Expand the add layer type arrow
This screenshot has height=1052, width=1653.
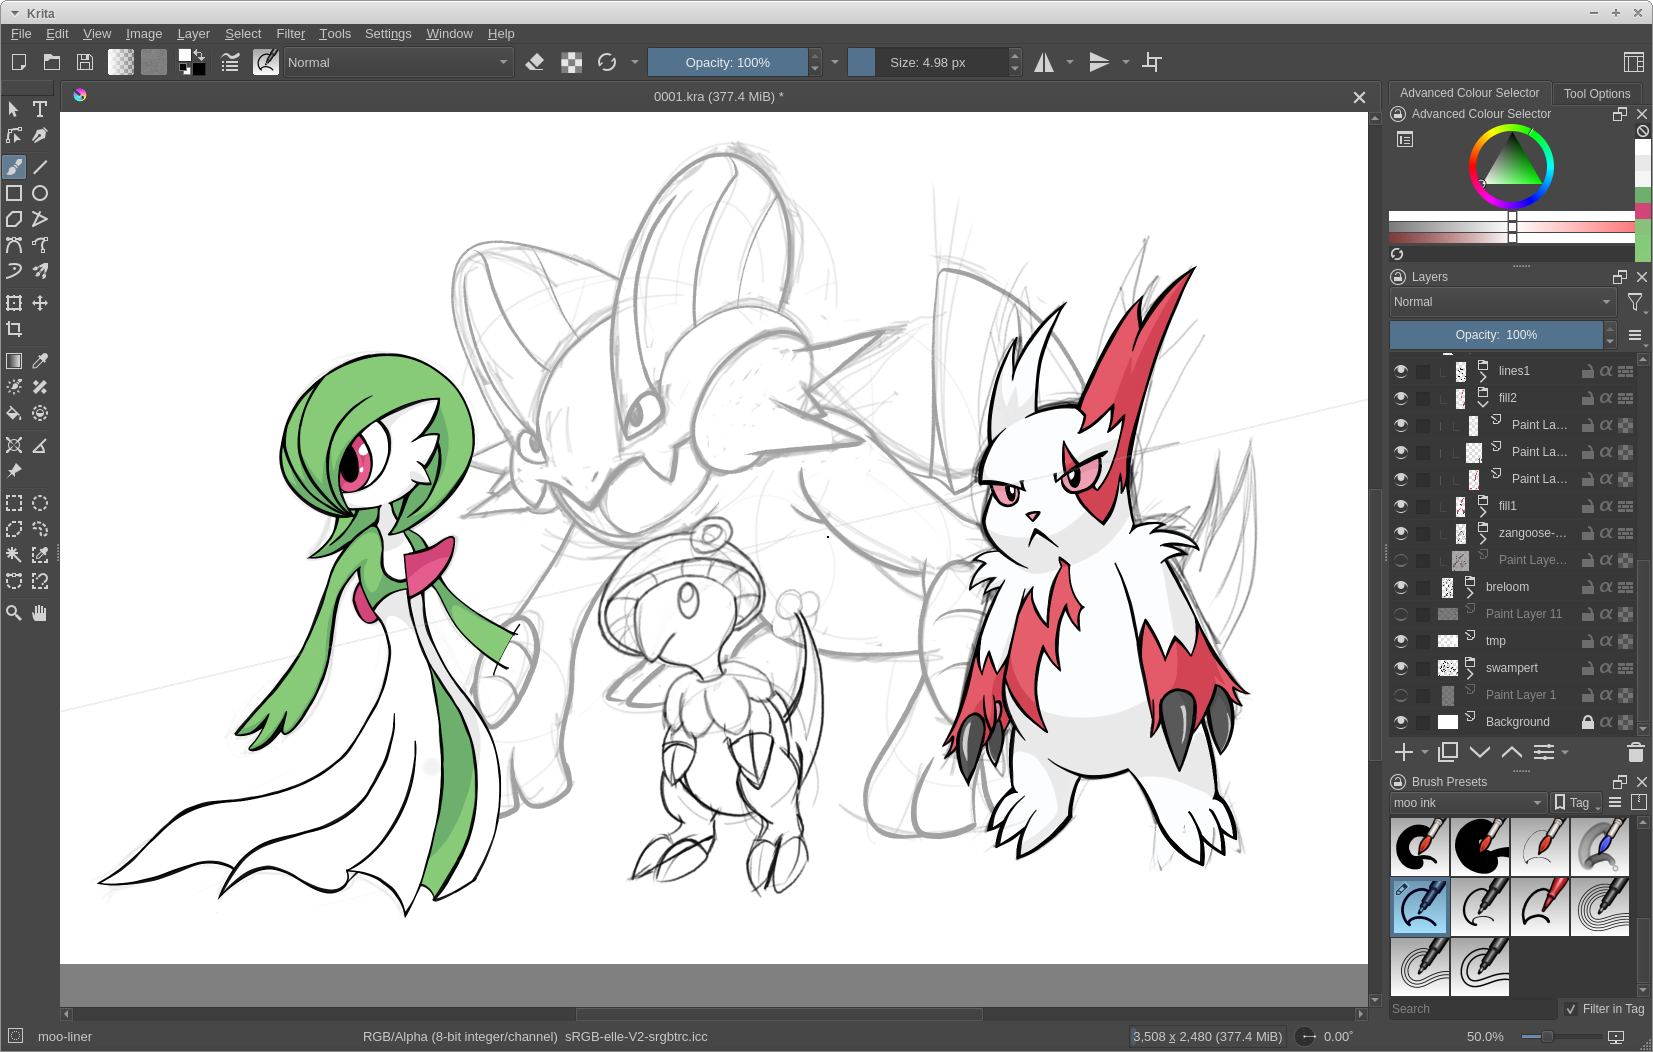coord(1425,752)
